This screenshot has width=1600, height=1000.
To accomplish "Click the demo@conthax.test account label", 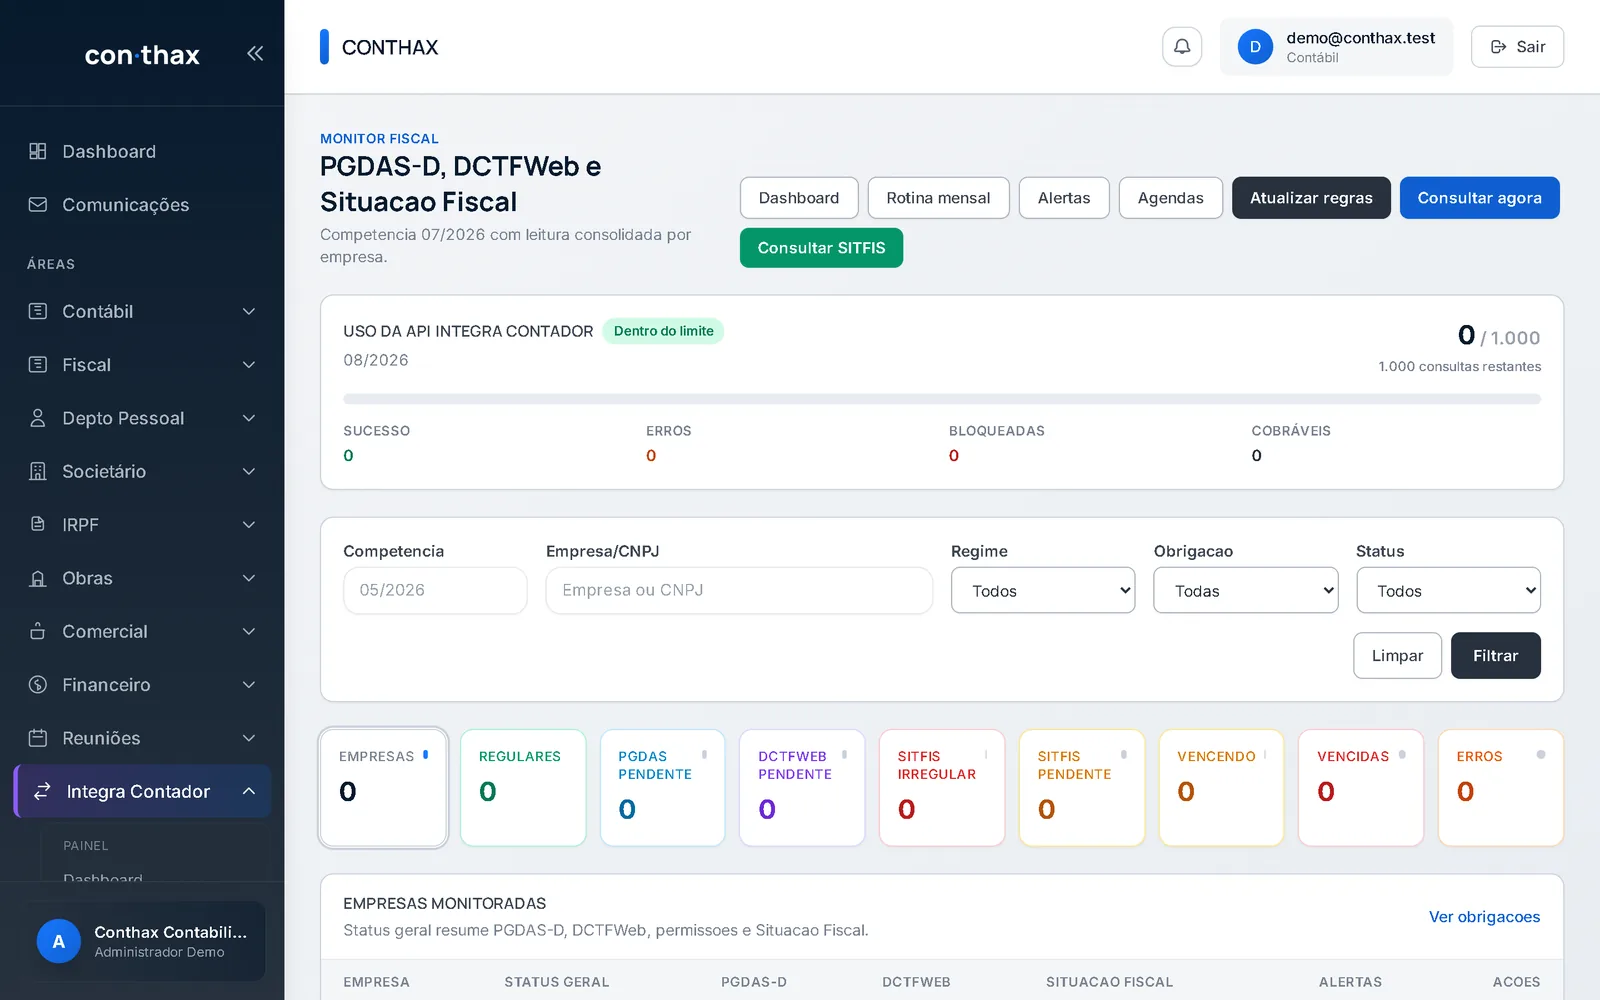I will coord(1360,38).
